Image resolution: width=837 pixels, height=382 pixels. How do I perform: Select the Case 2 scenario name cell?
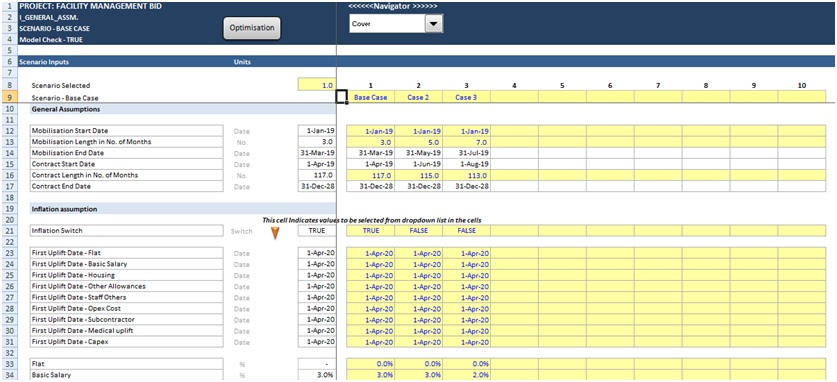coord(418,97)
